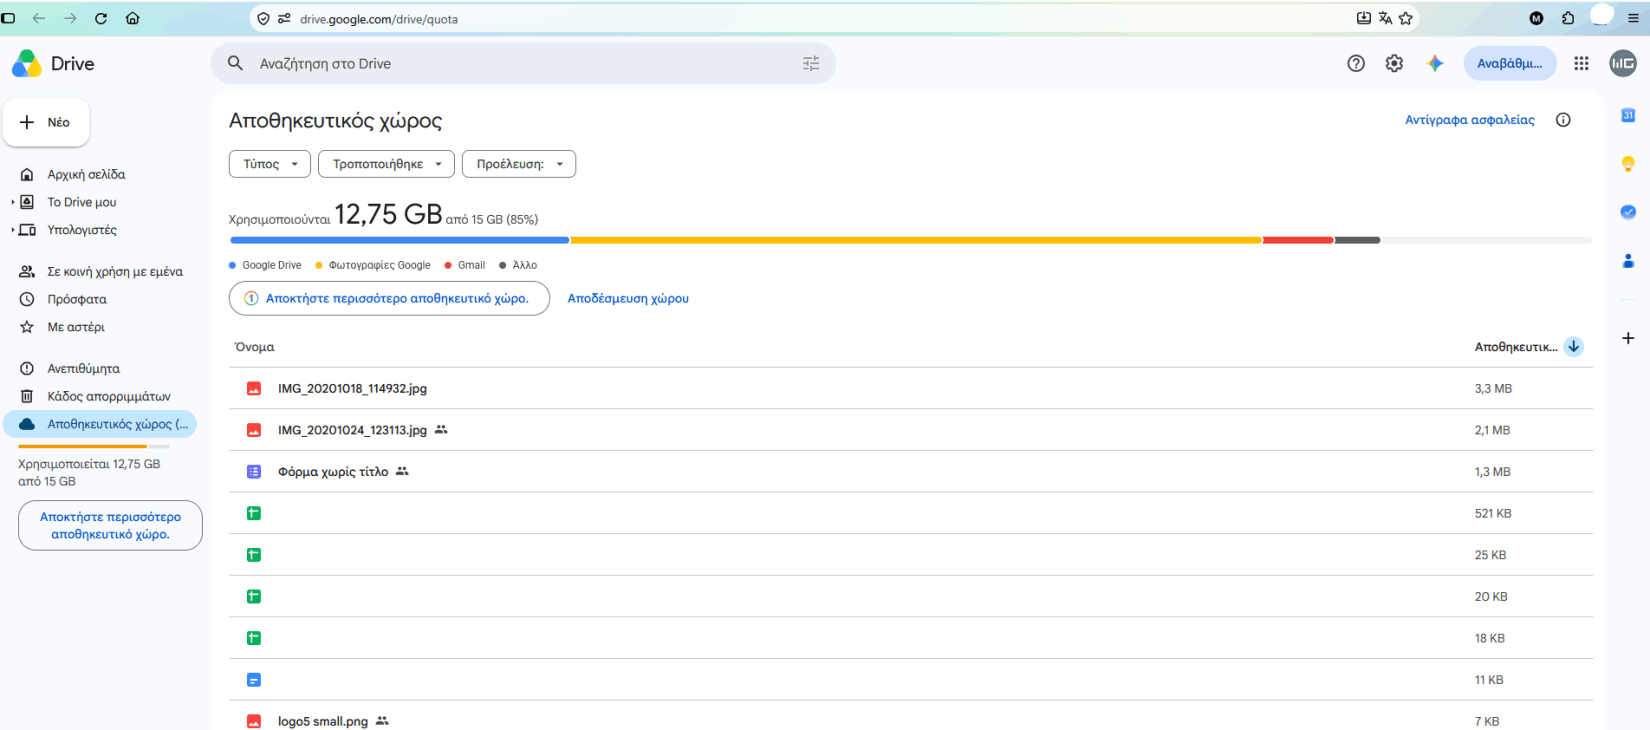
Task: Click the translate page icon in address bar
Action: [x=1385, y=18]
